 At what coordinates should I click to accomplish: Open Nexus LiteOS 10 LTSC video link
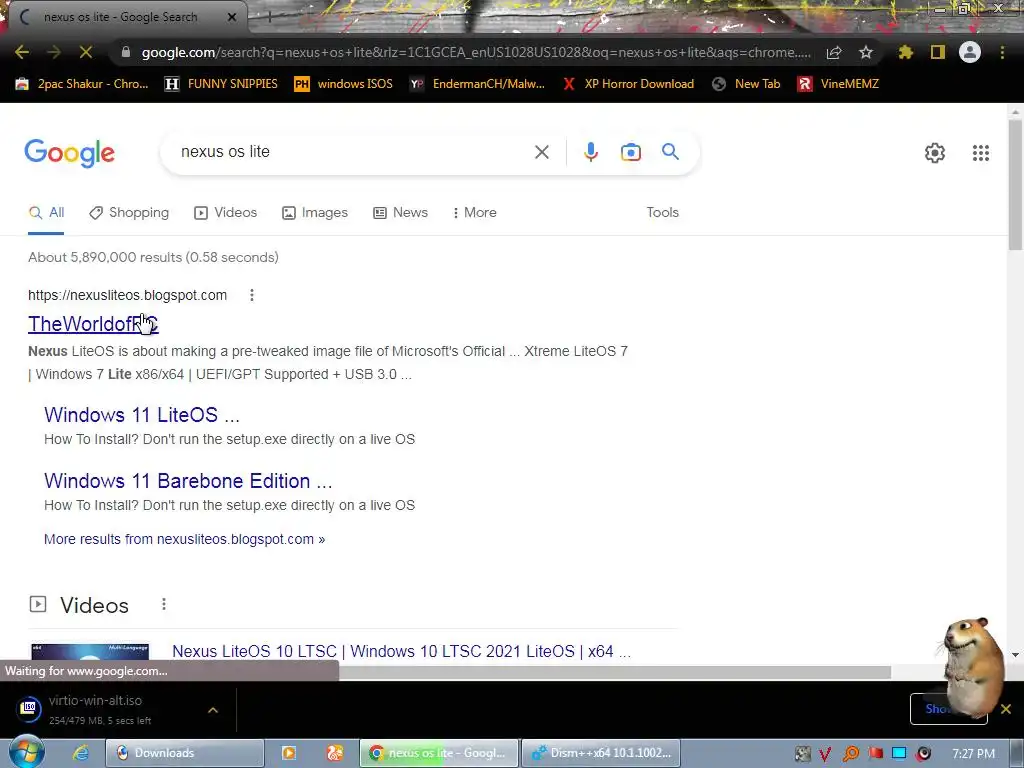[x=401, y=651]
